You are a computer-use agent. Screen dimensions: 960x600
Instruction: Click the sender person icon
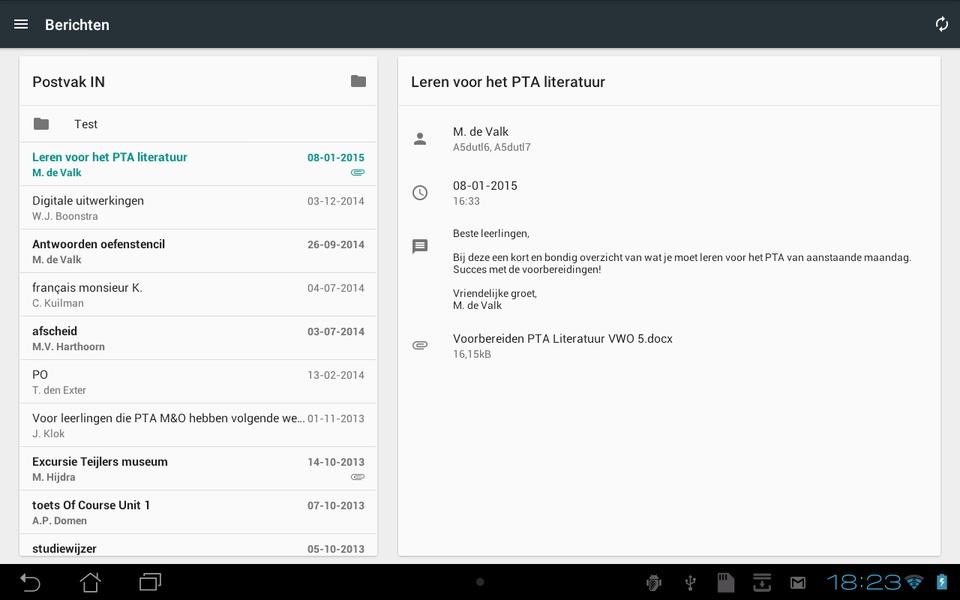tap(420, 139)
